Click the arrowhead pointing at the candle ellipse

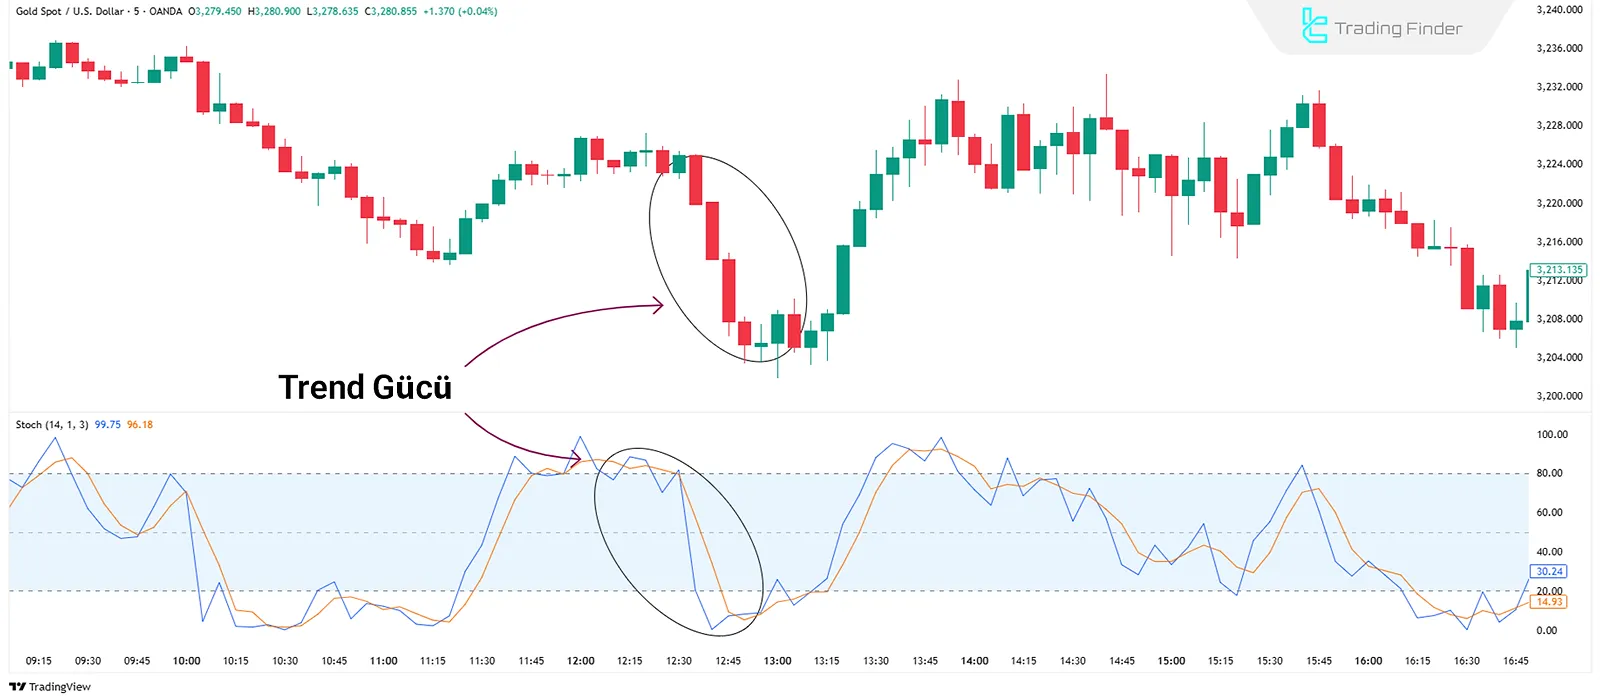click(x=658, y=306)
